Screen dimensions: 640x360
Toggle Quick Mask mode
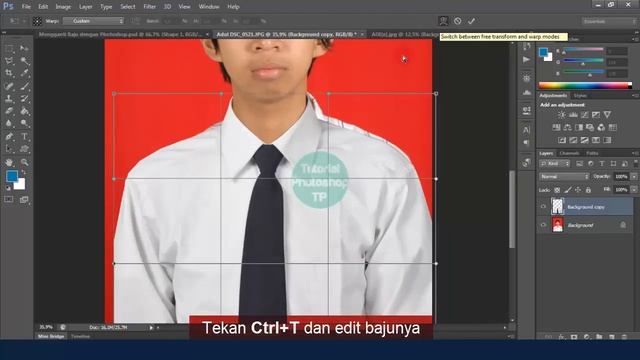[9, 199]
